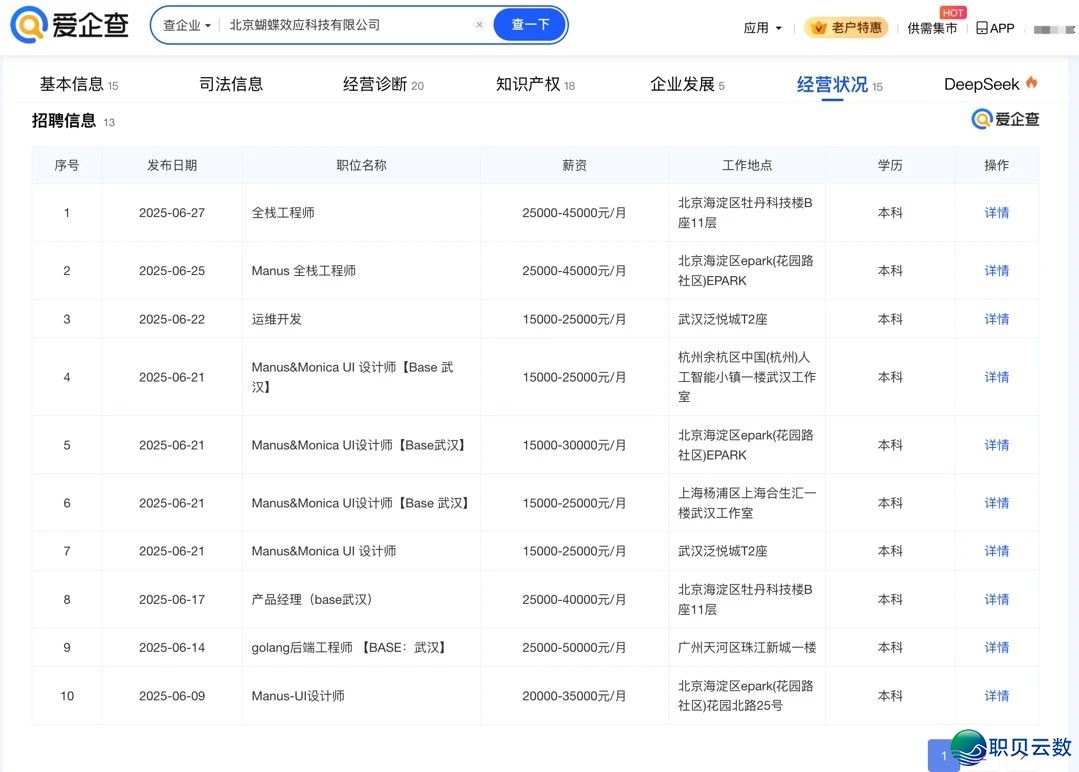
Task: Click location 北京海淀区epark 花园北路25号
Action: pyautogui.click(x=745, y=696)
